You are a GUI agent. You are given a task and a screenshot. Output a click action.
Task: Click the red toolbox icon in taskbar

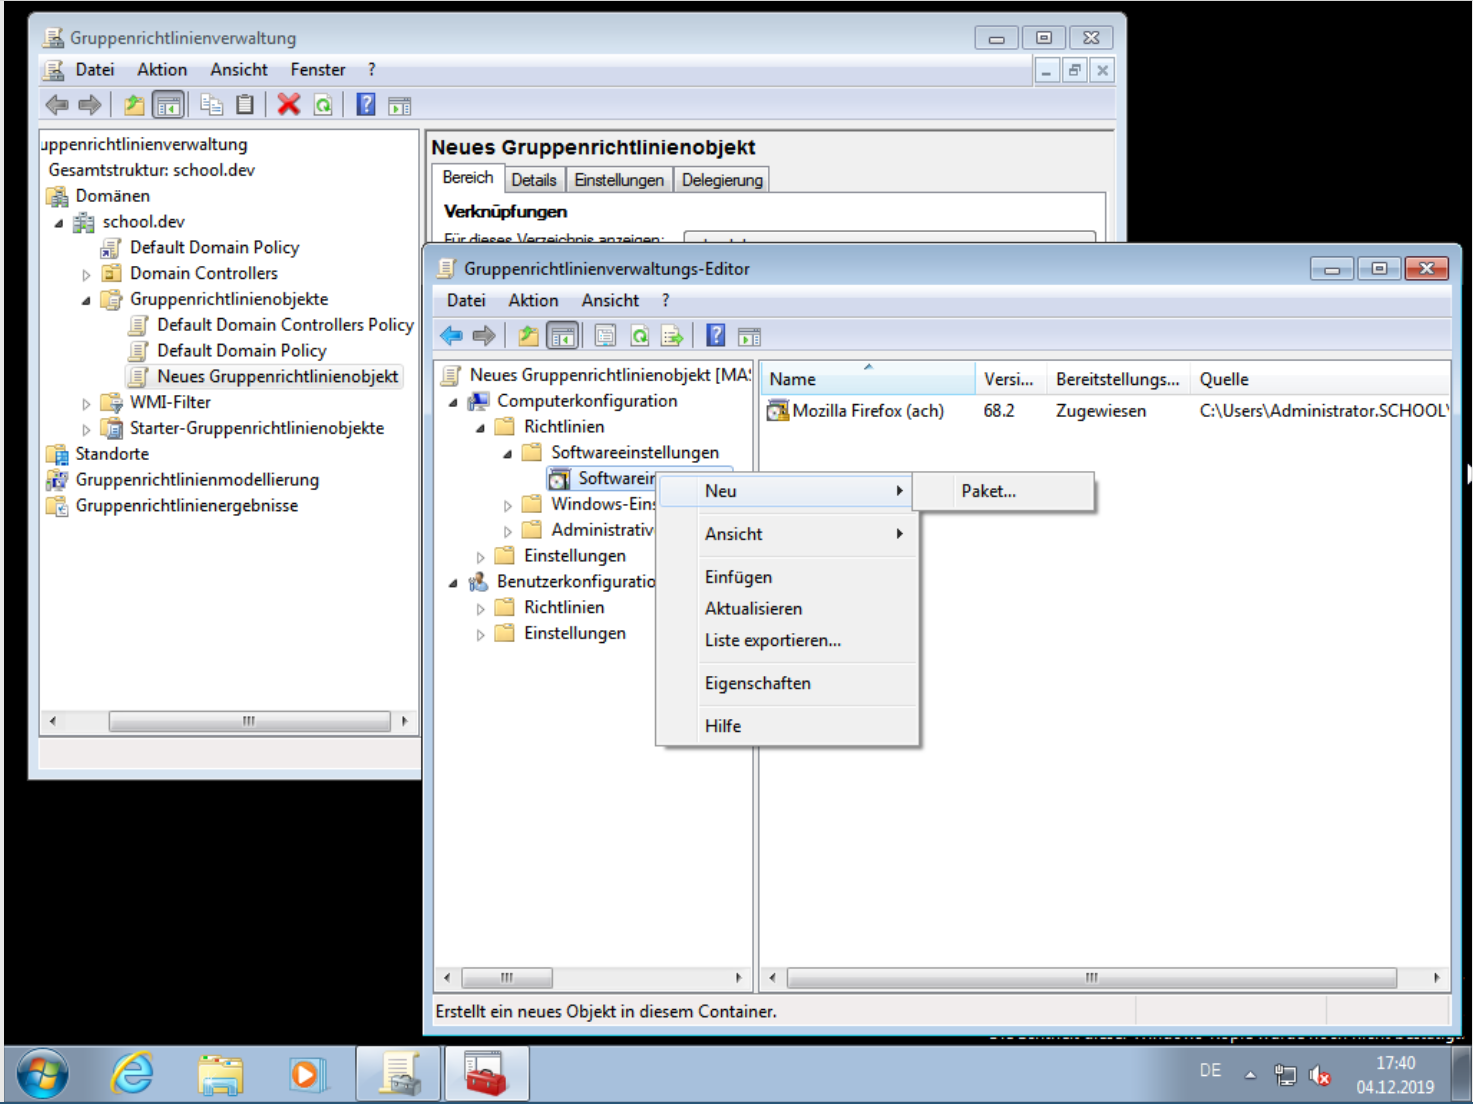pyautogui.click(x=485, y=1075)
